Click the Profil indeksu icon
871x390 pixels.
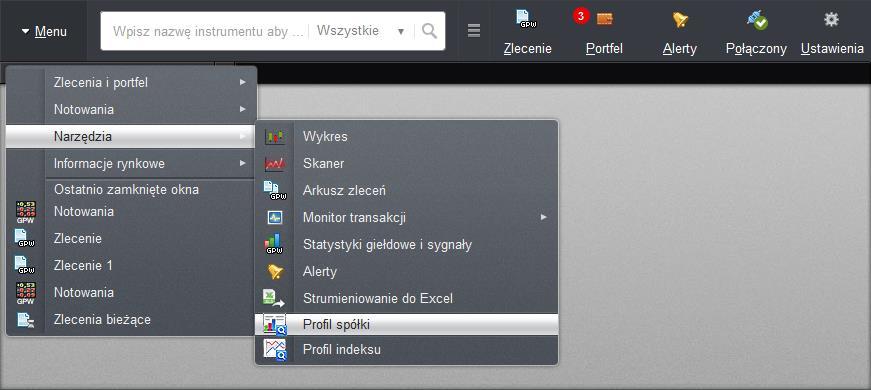click(x=274, y=350)
